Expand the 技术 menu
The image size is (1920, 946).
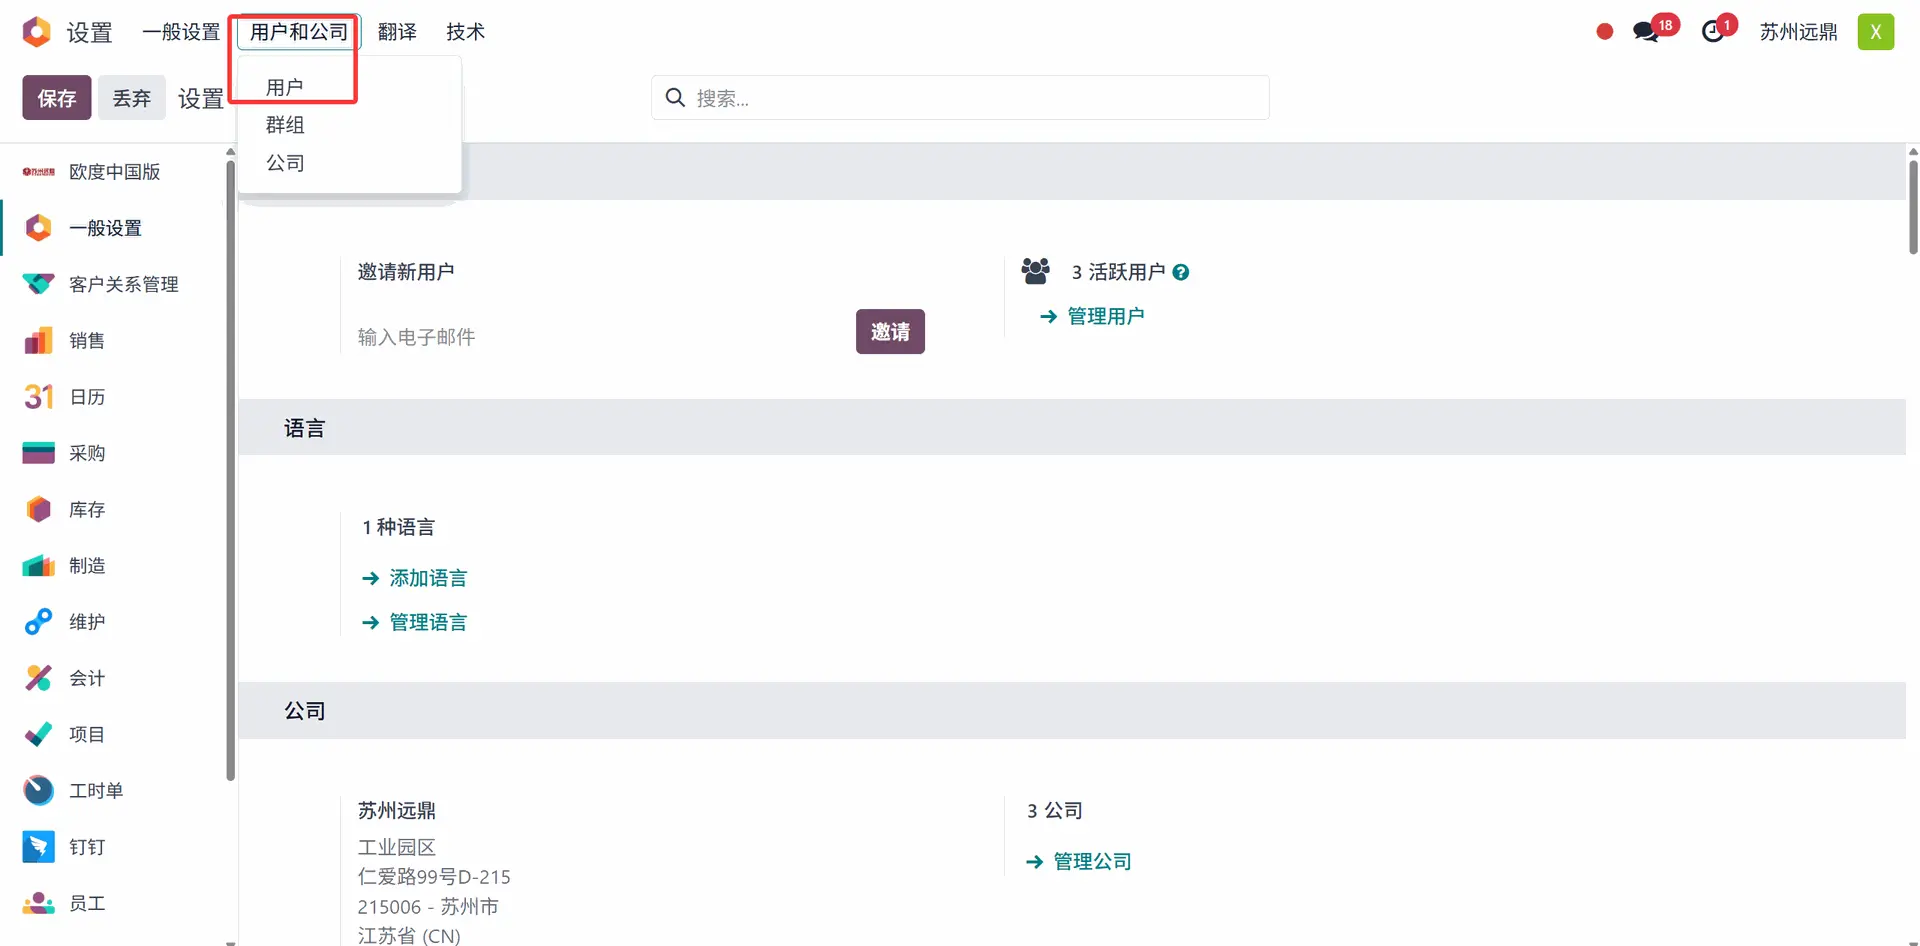[465, 32]
